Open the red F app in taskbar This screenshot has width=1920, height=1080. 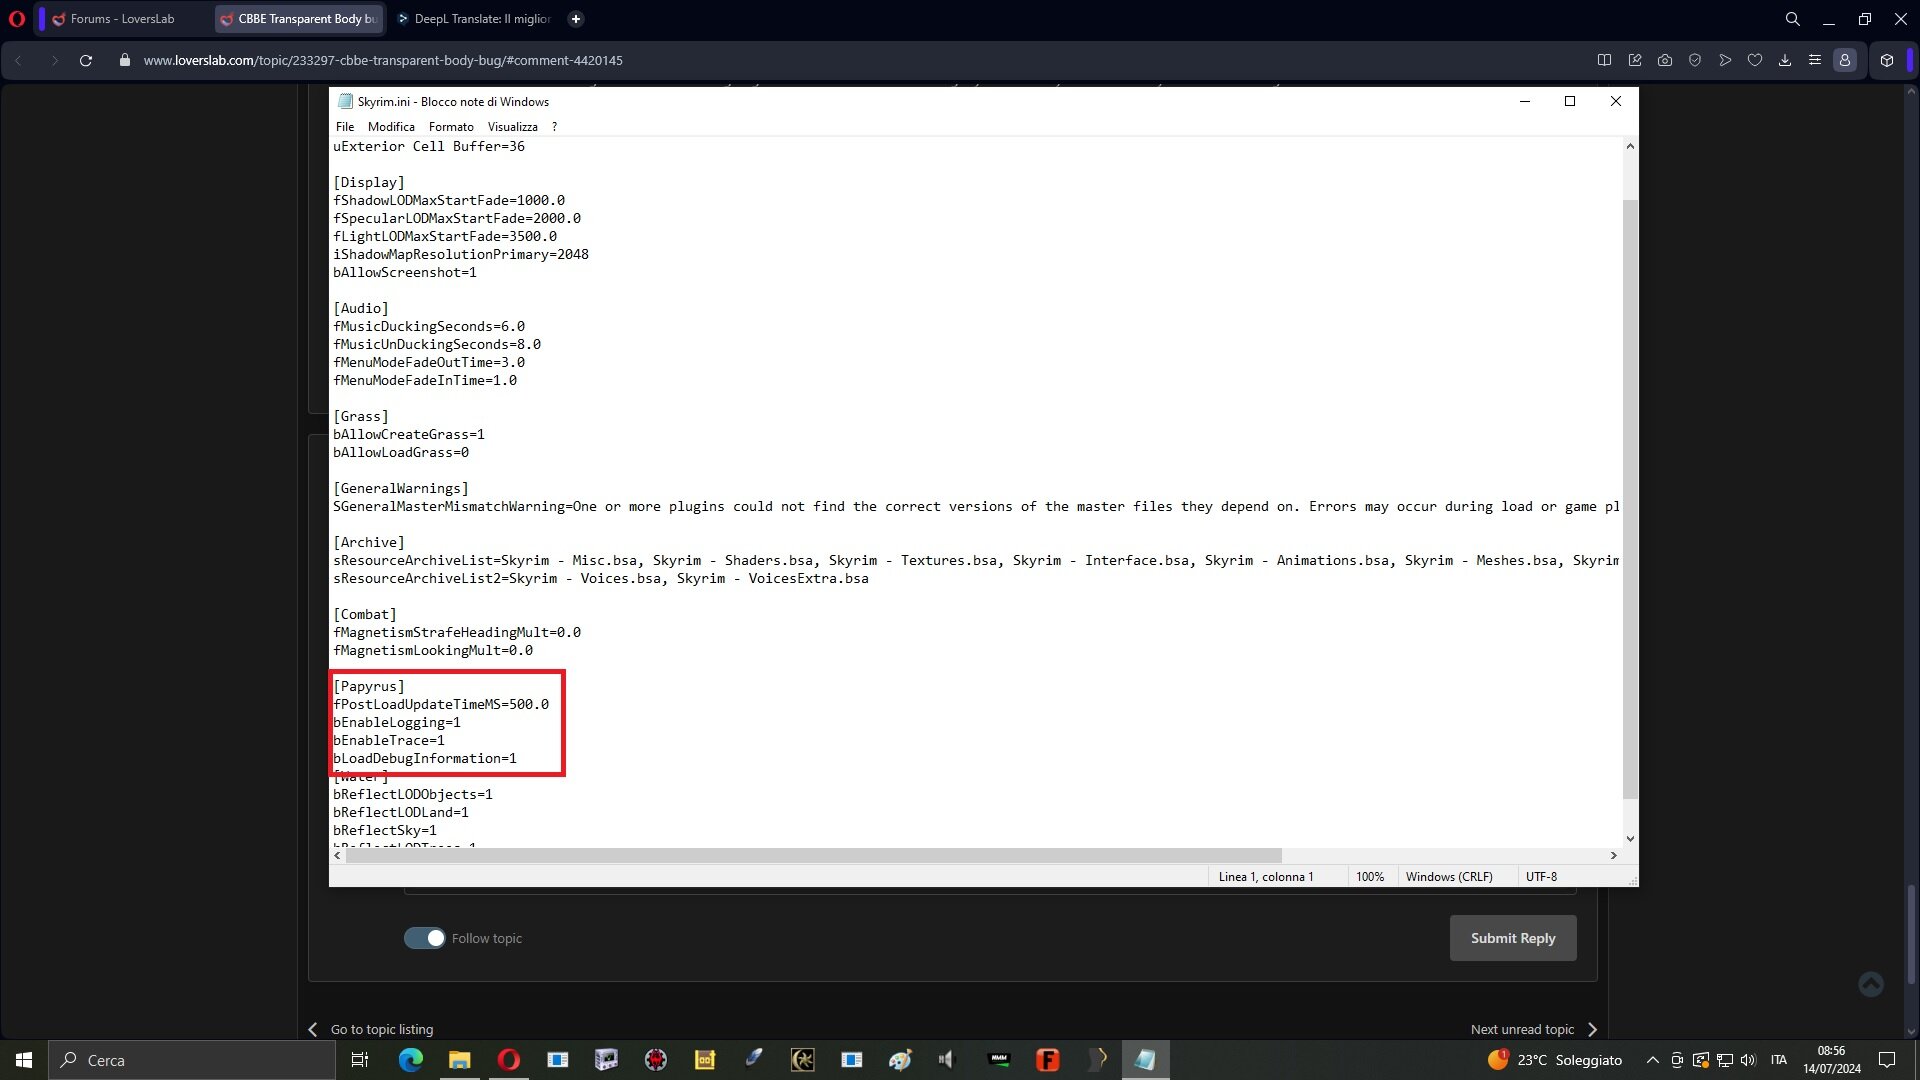[1048, 1060]
